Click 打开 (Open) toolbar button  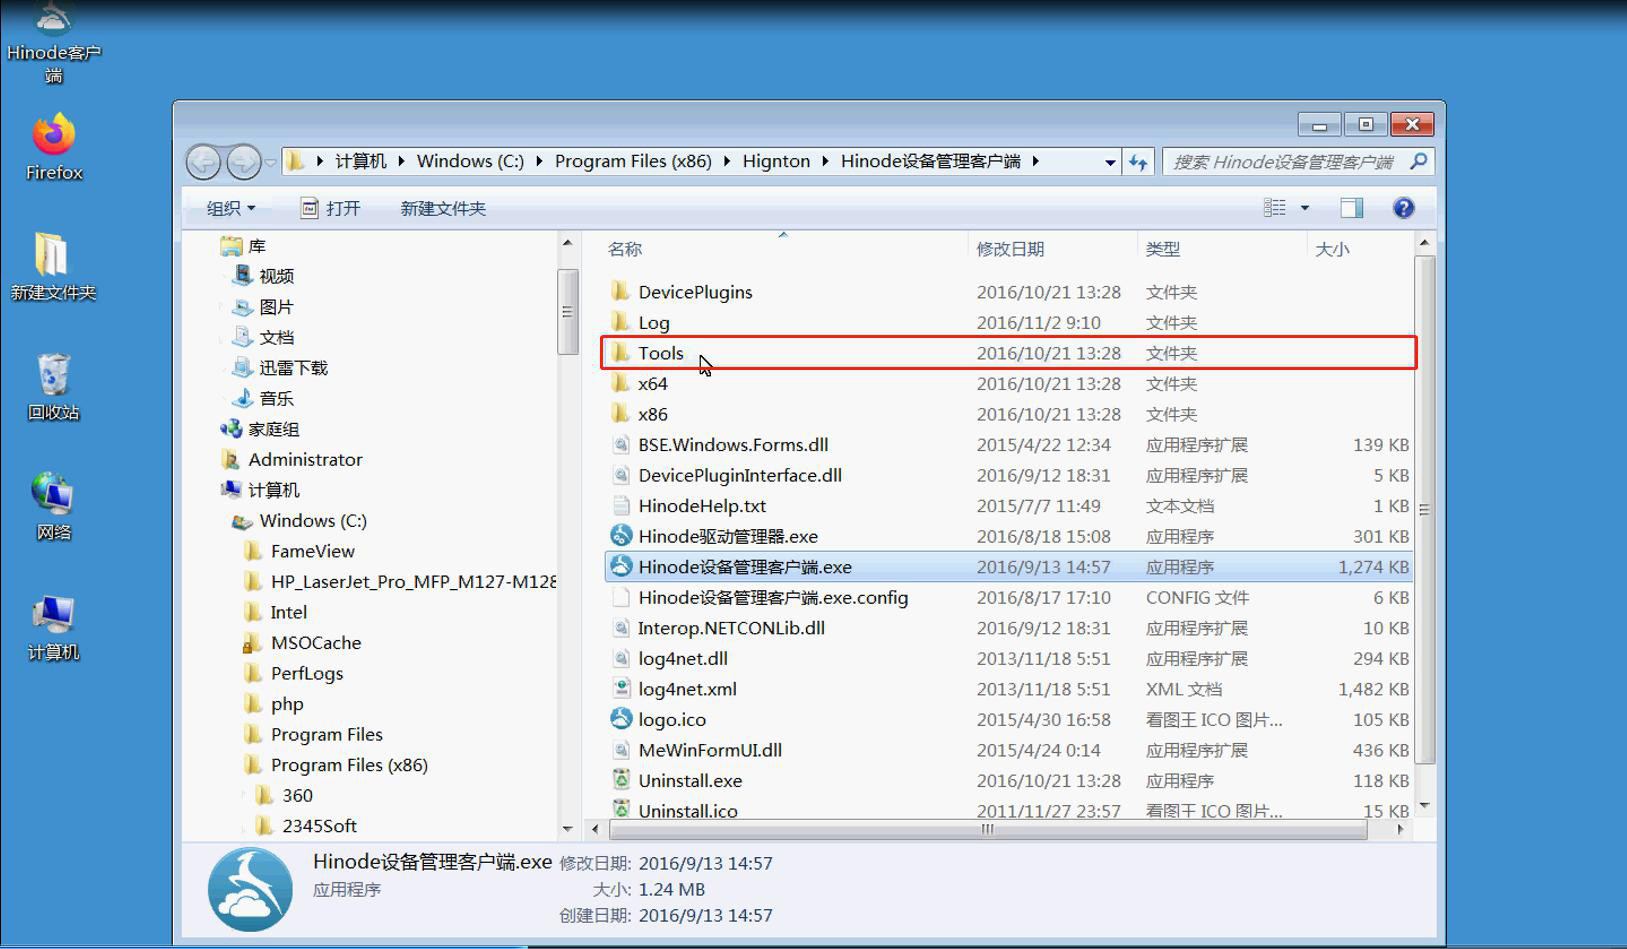pos(330,208)
